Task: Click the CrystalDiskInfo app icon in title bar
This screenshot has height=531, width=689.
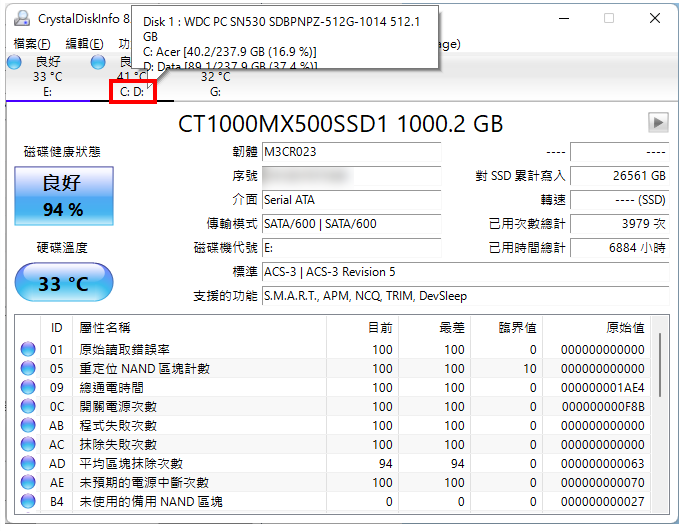Action: [x=22, y=18]
